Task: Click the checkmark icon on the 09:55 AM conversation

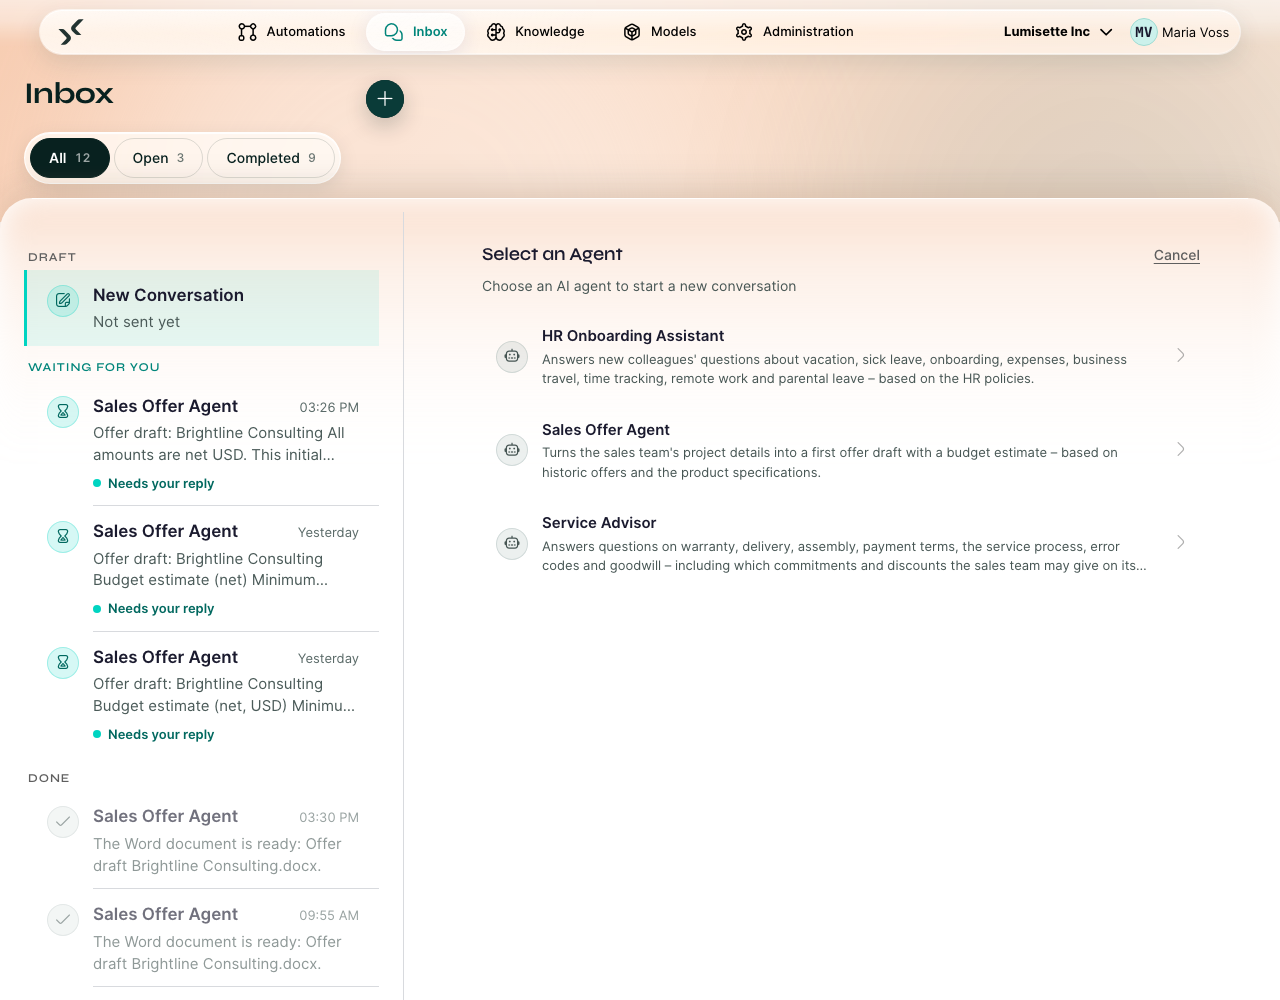Action: point(63,919)
